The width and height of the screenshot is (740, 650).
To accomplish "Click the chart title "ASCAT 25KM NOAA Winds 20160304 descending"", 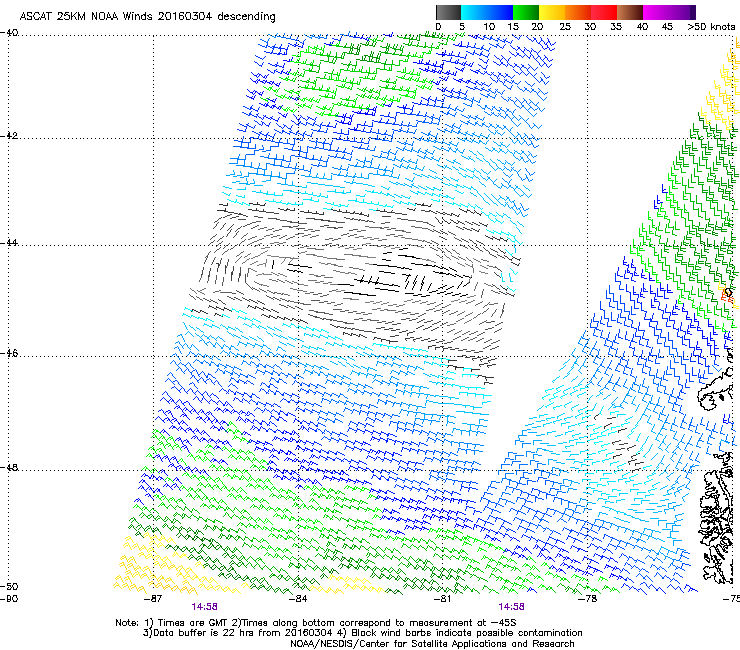I will tap(147, 16).
